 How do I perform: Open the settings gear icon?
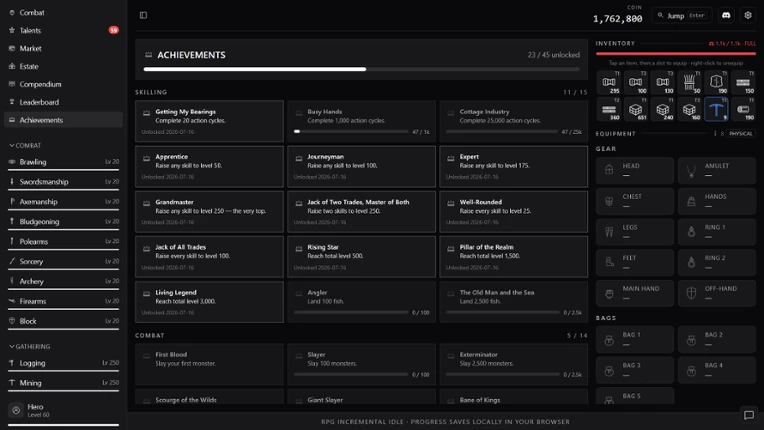point(748,15)
